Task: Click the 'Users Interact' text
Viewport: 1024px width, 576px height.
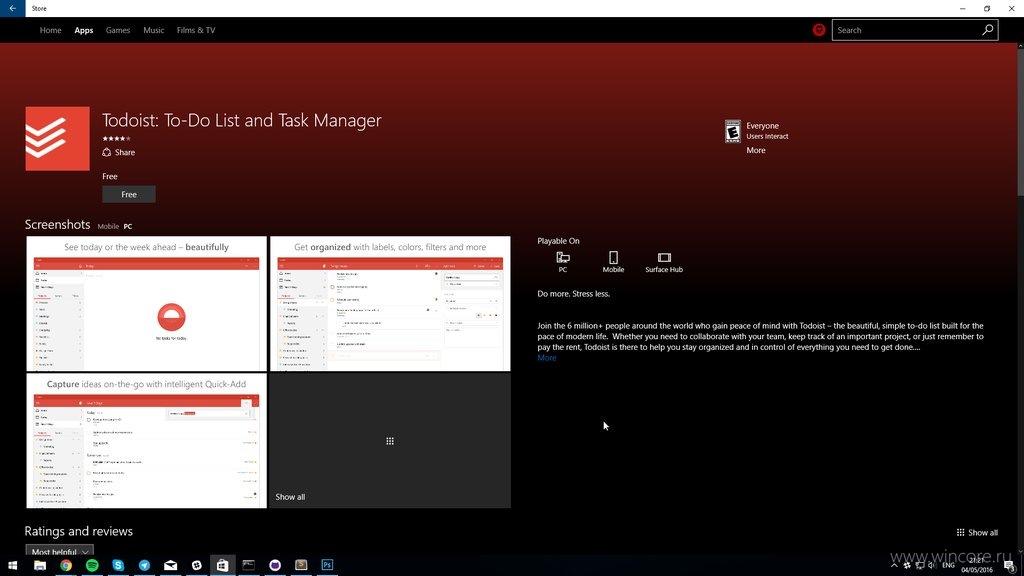Action: coord(767,136)
